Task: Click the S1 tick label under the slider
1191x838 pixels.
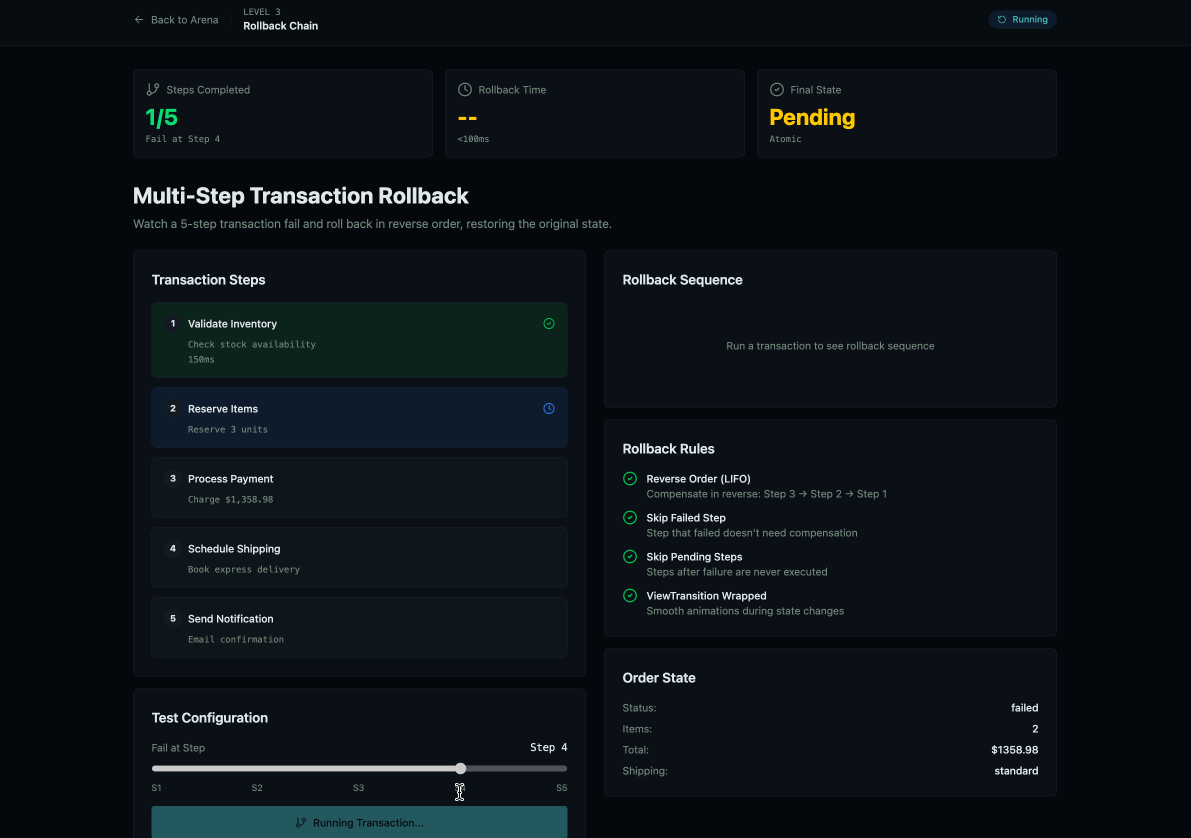Action: (x=156, y=788)
